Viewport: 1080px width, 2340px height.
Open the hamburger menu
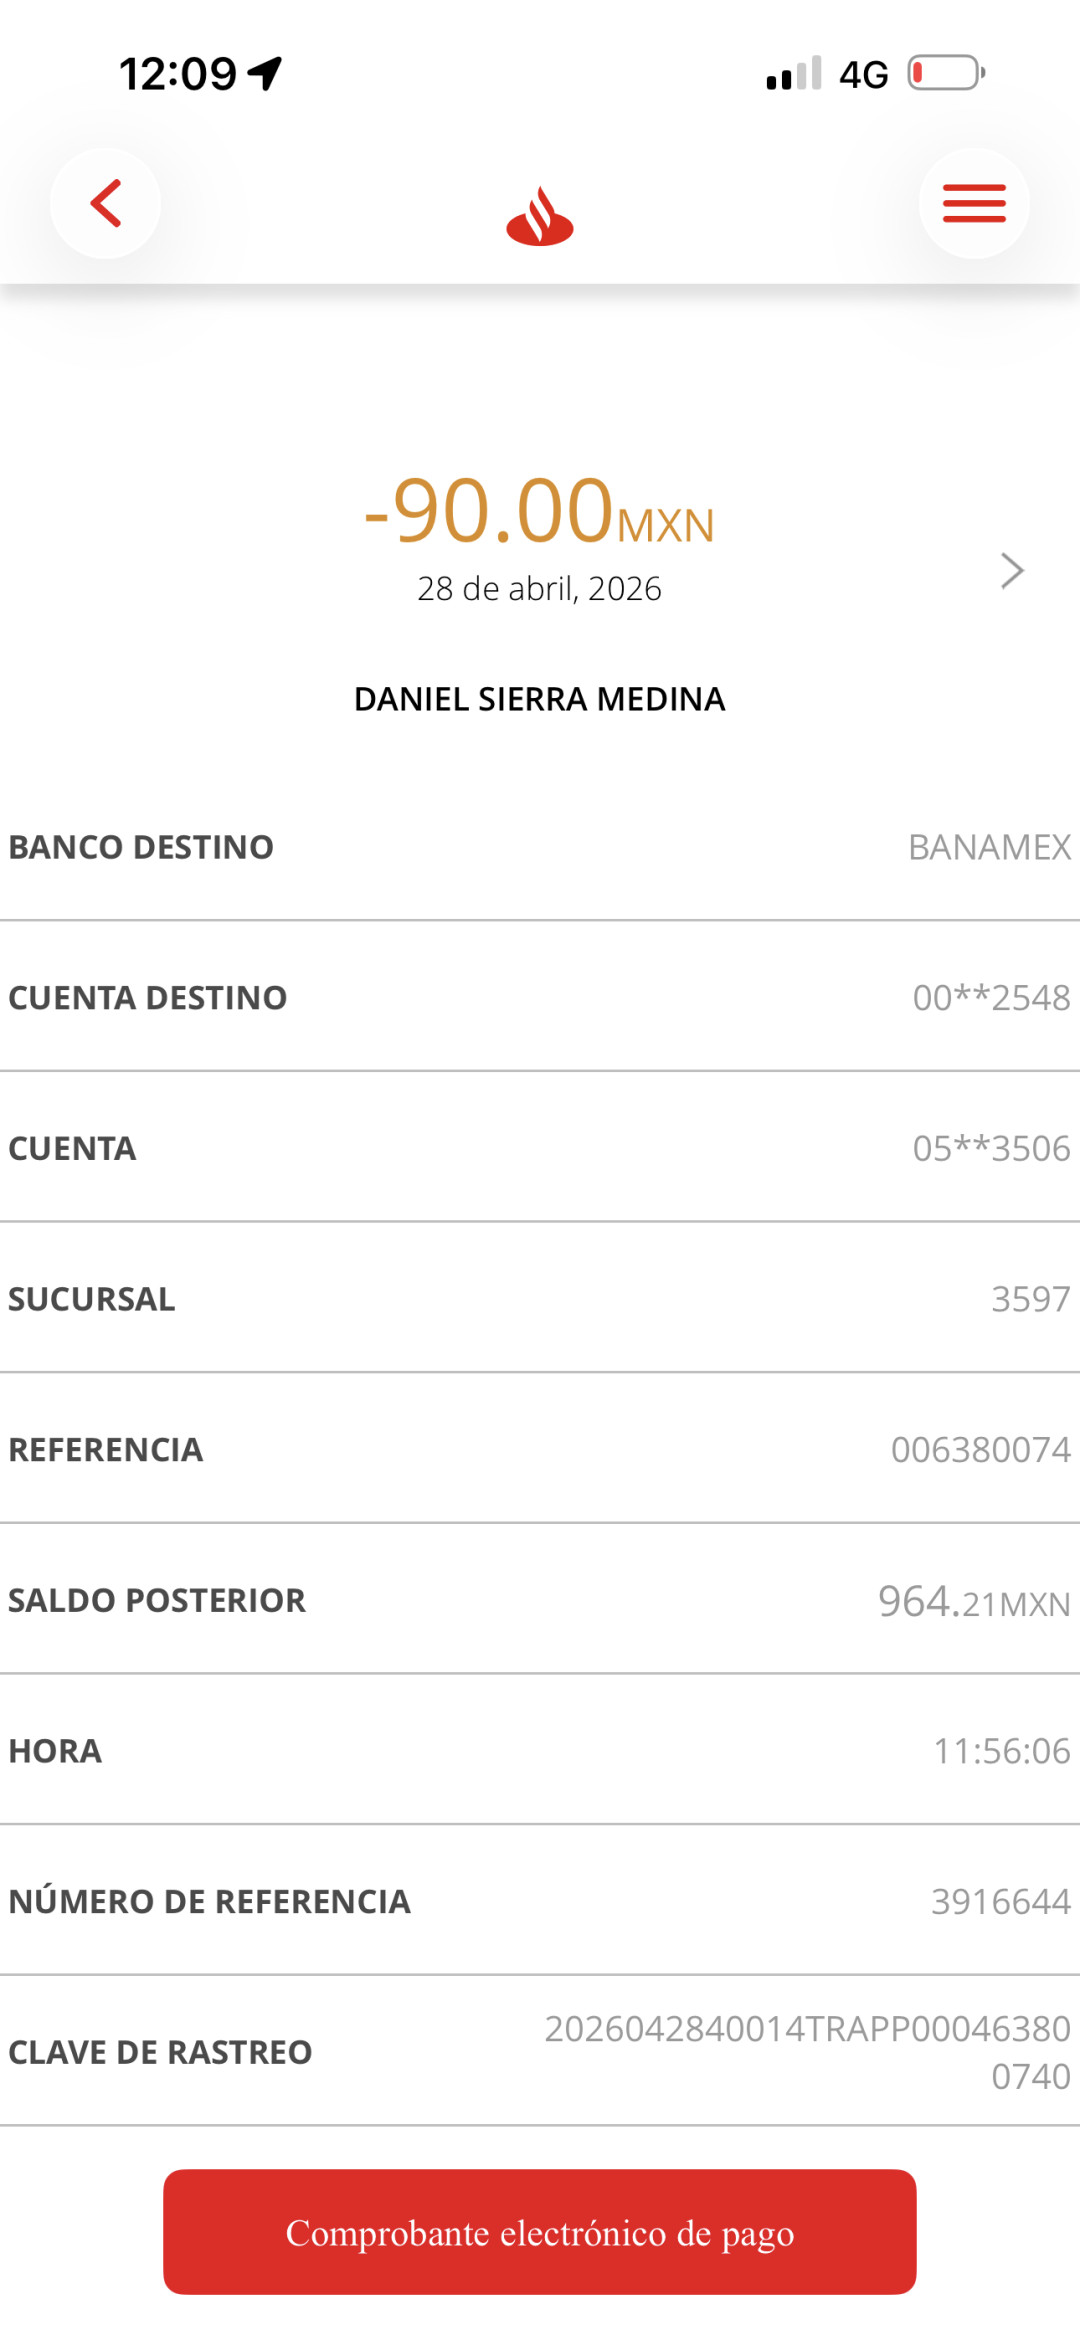974,203
